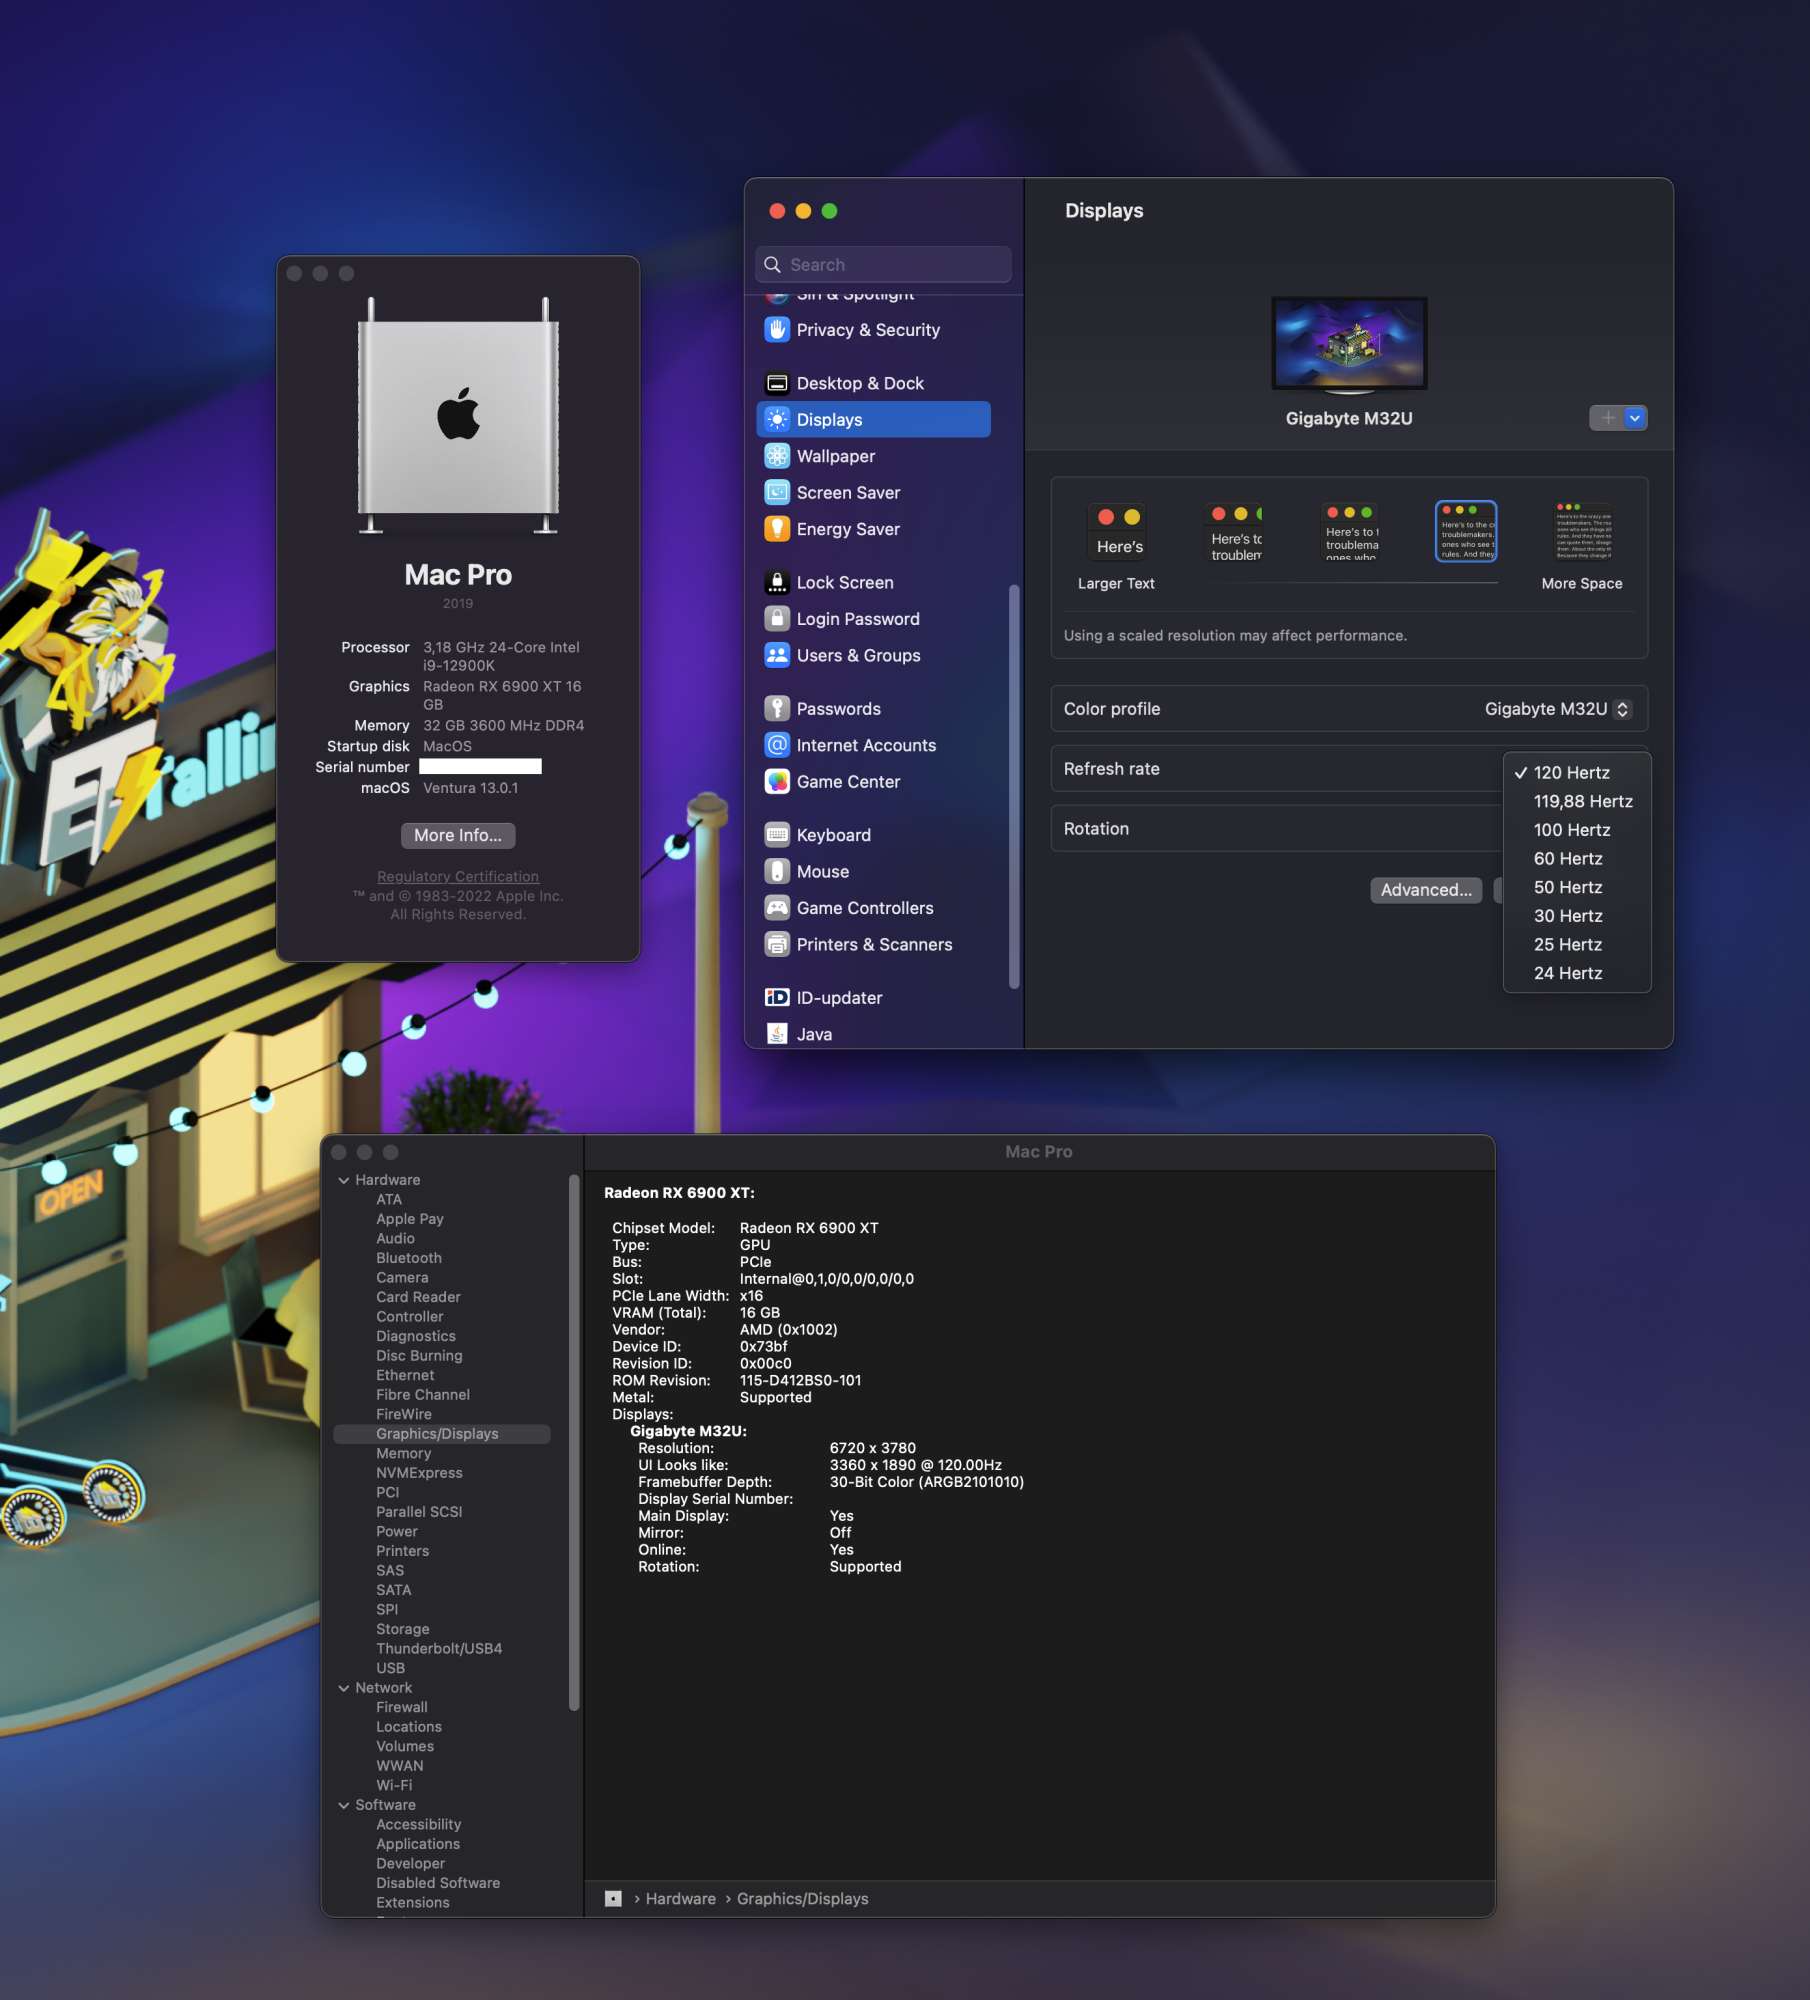Select 100 Hertz refresh rate

[1577, 830]
